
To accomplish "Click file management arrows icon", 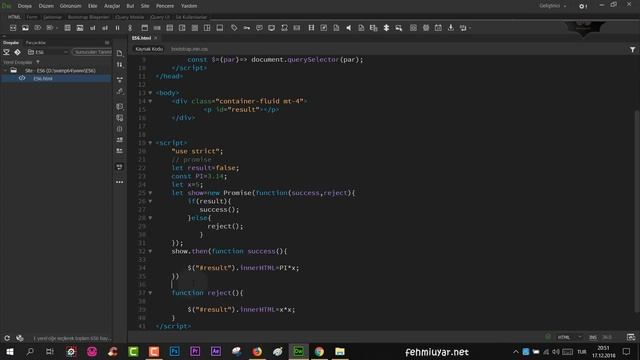I will click(x=120, y=64).
